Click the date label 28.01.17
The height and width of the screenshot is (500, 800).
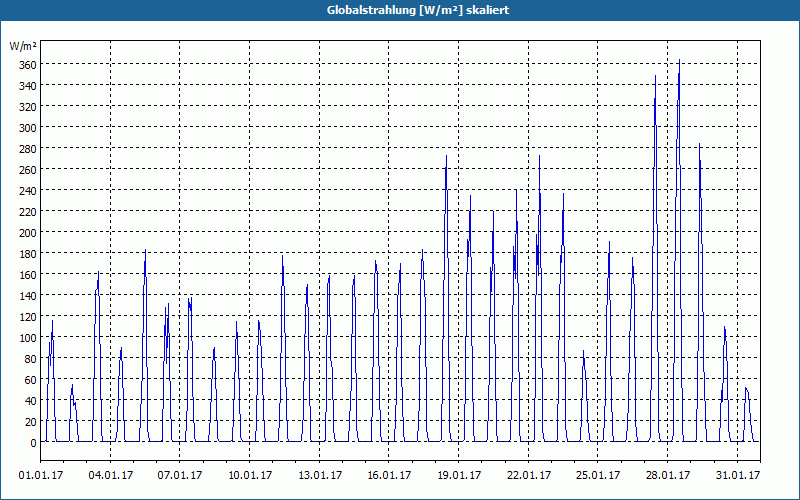tap(668, 476)
